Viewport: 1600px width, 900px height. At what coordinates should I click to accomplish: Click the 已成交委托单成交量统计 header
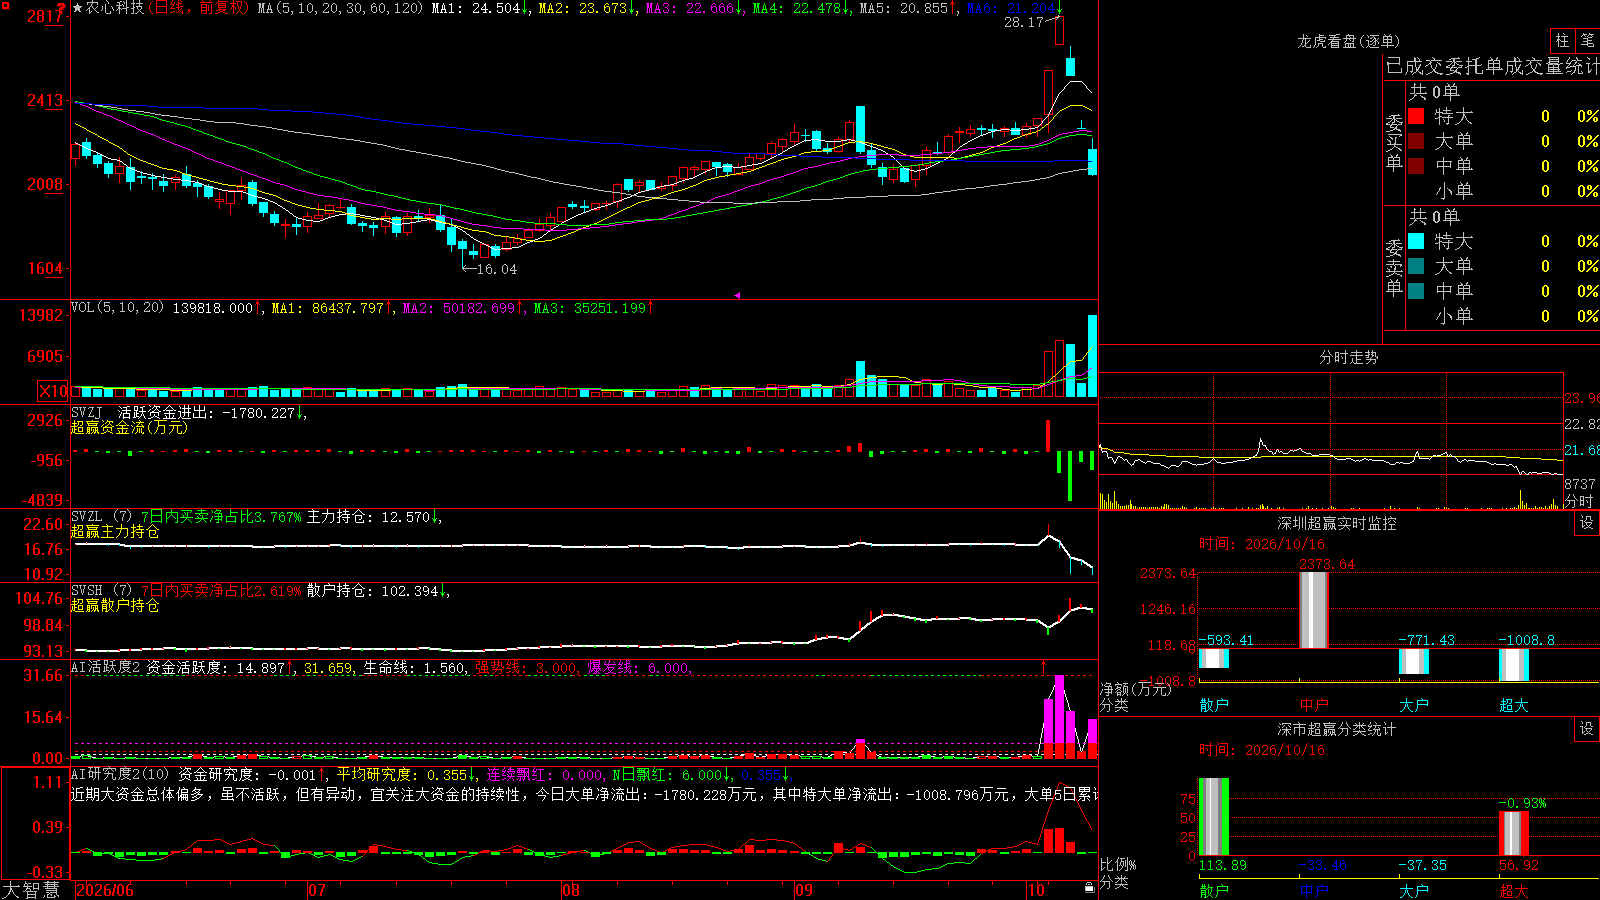pyautogui.click(x=1492, y=66)
